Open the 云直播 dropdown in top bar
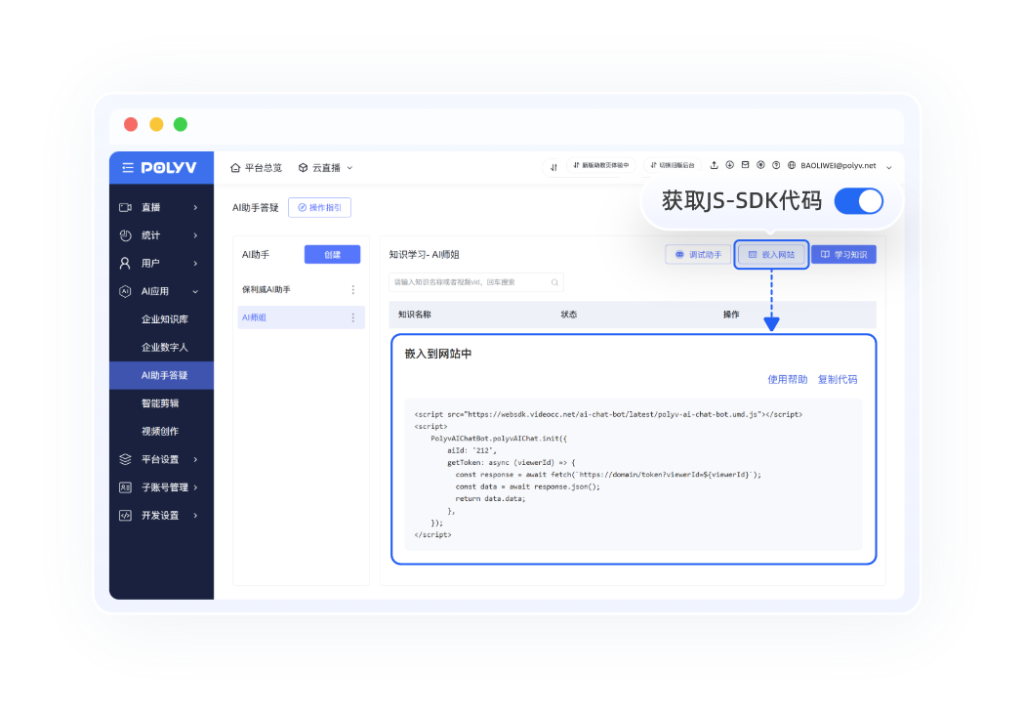Image resolution: width=1024 pixels, height=717 pixels. coord(325,168)
